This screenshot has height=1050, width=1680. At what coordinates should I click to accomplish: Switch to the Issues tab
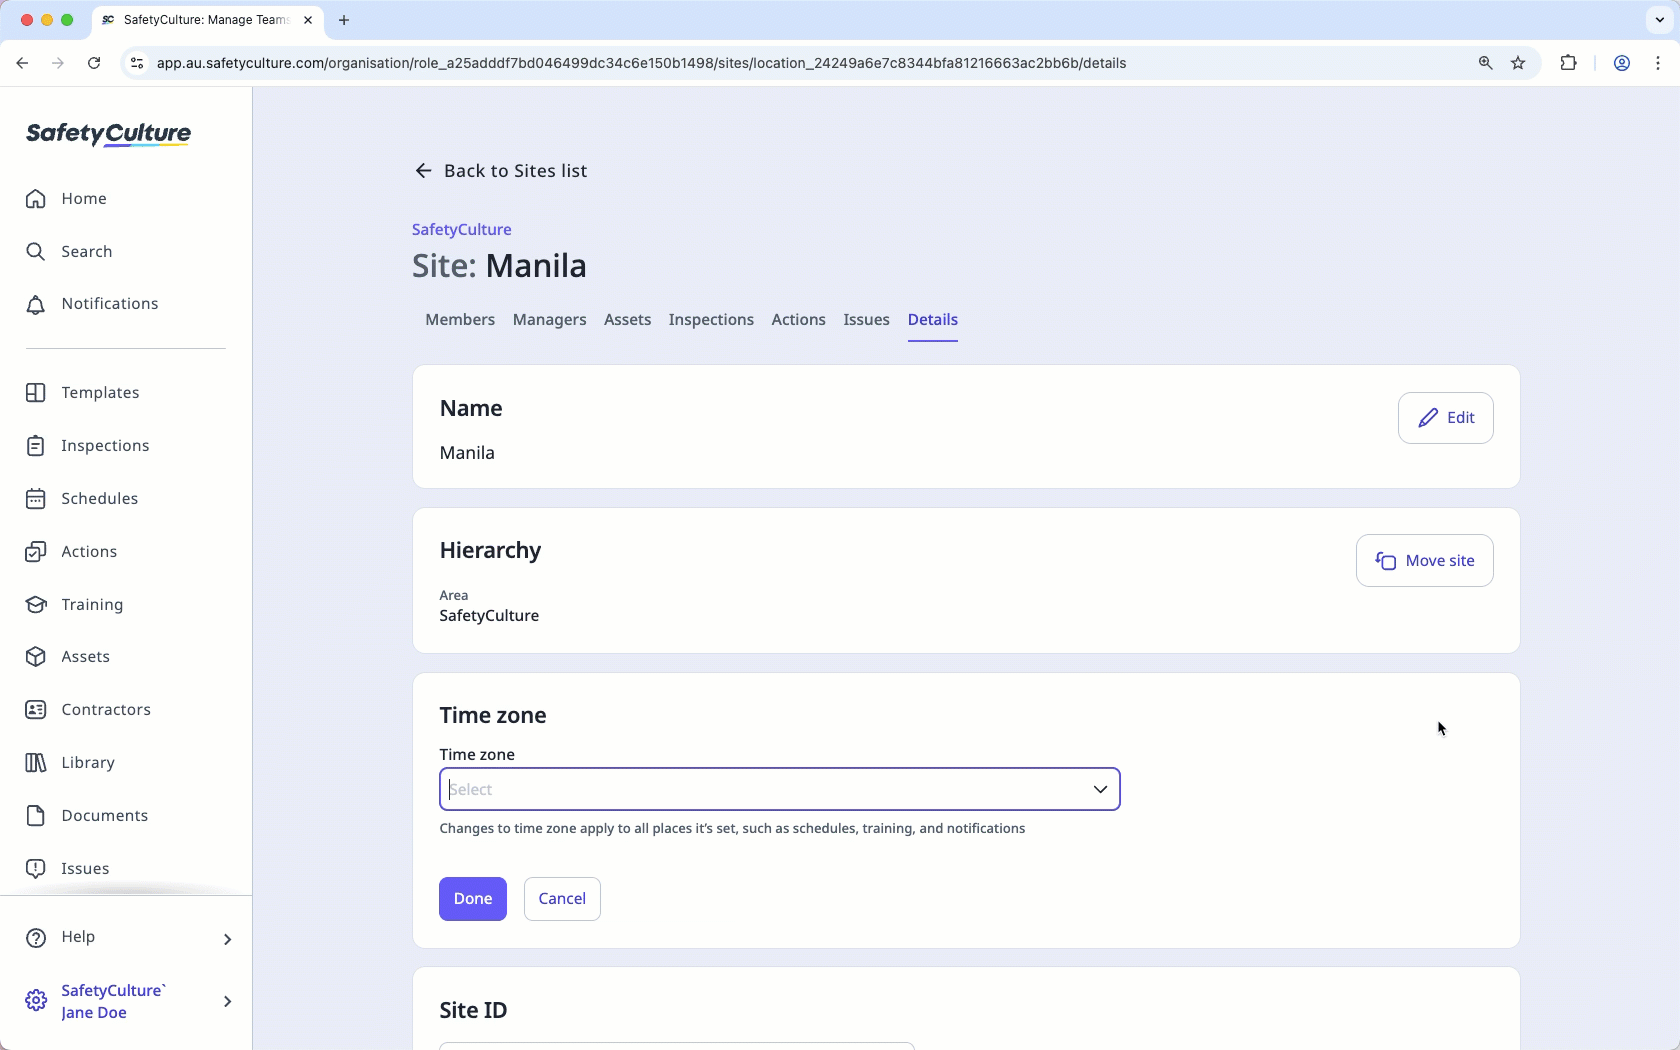(867, 320)
